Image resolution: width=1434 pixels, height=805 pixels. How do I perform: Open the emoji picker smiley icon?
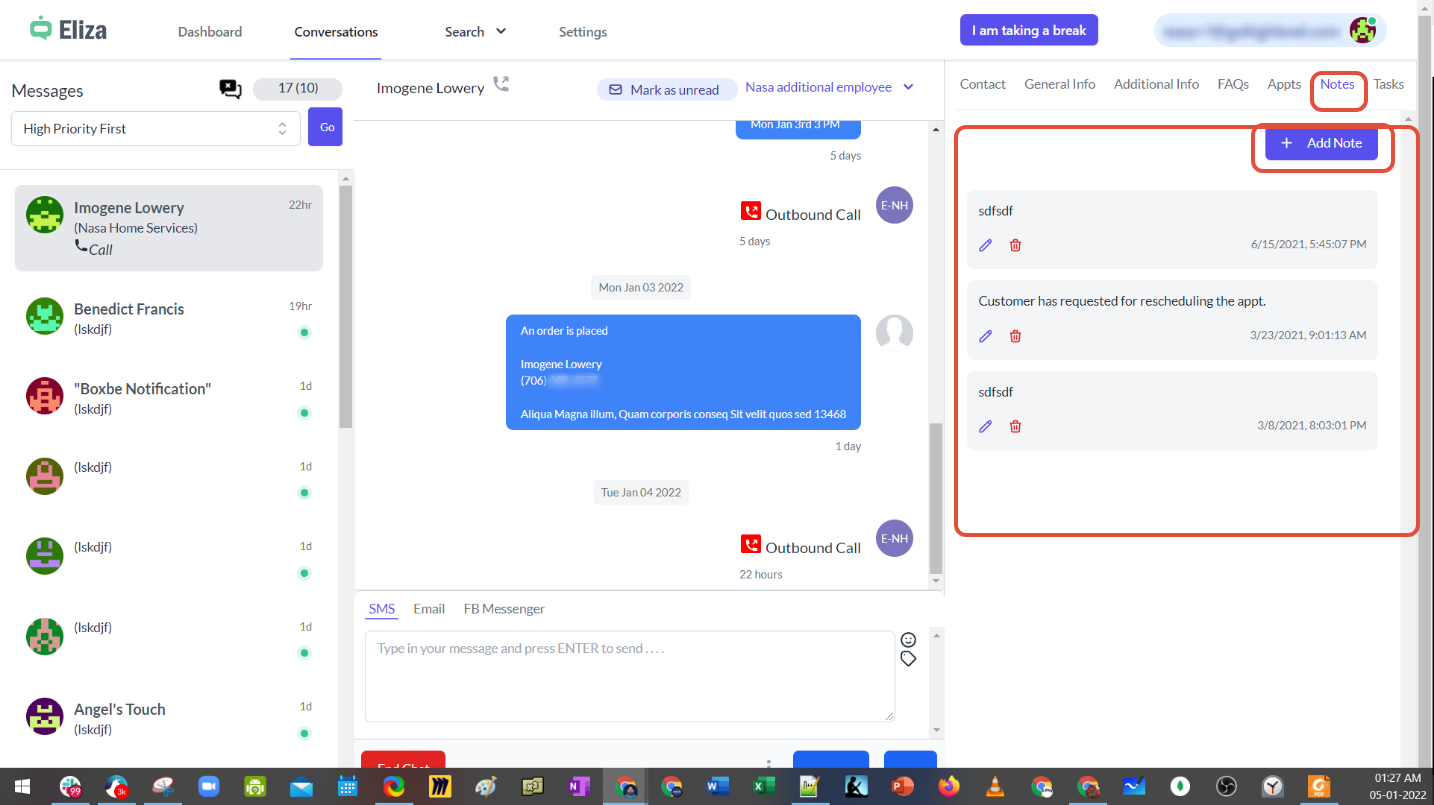[x=908, y=640]
